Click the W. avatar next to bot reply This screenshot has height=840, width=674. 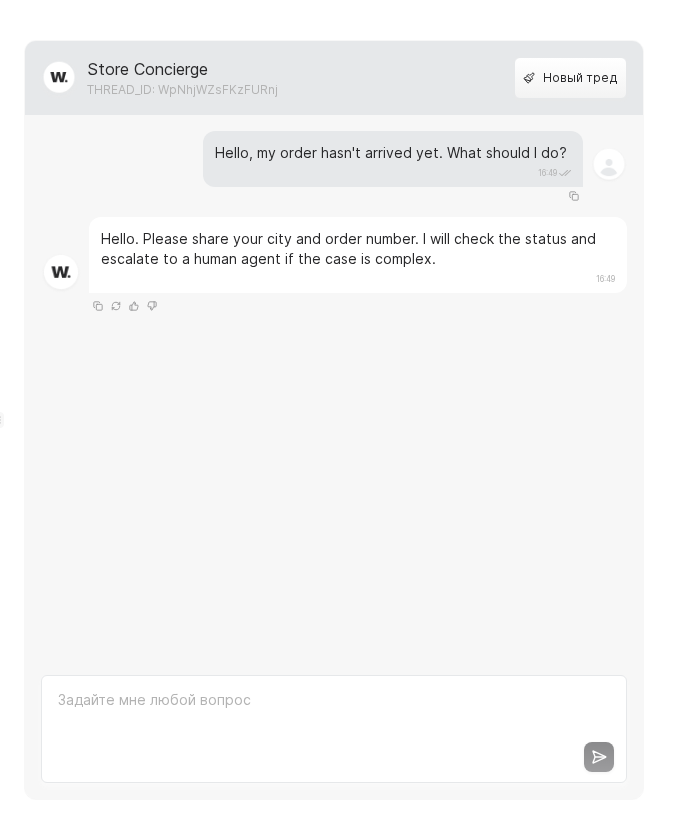tap(61, 272)
